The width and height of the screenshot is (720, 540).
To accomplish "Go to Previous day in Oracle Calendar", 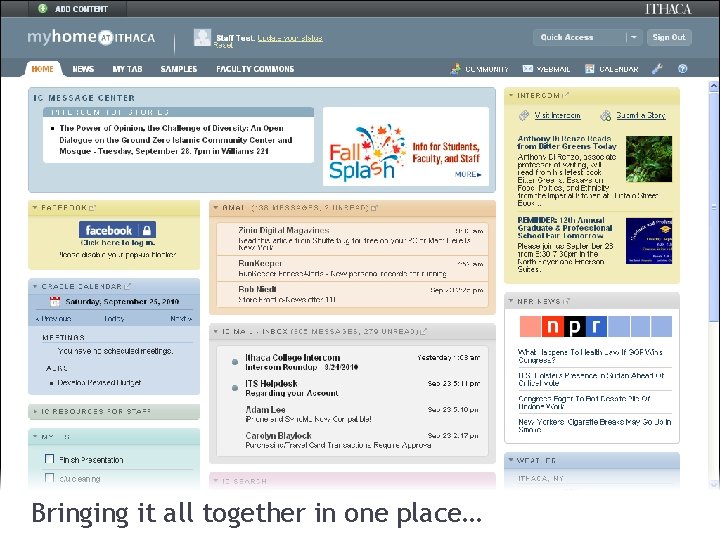I will pyautogui.click(x=54, y=319).
